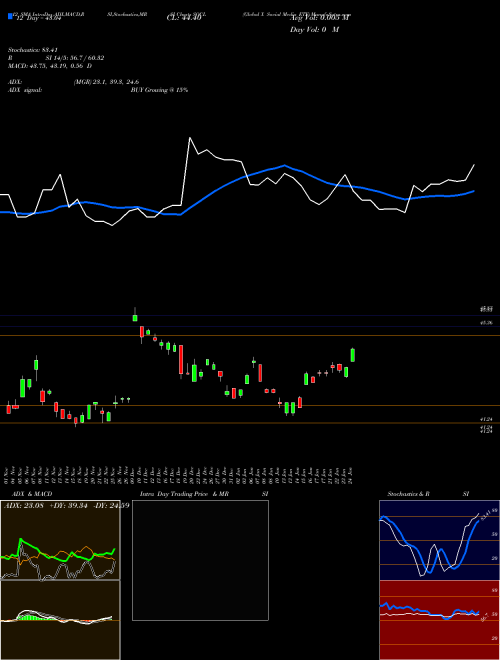Image resolution: width=500 pixels, height=660 pixels.
Task: Open the MACD histogram chart thumbnail
Action: pos(60,620)
